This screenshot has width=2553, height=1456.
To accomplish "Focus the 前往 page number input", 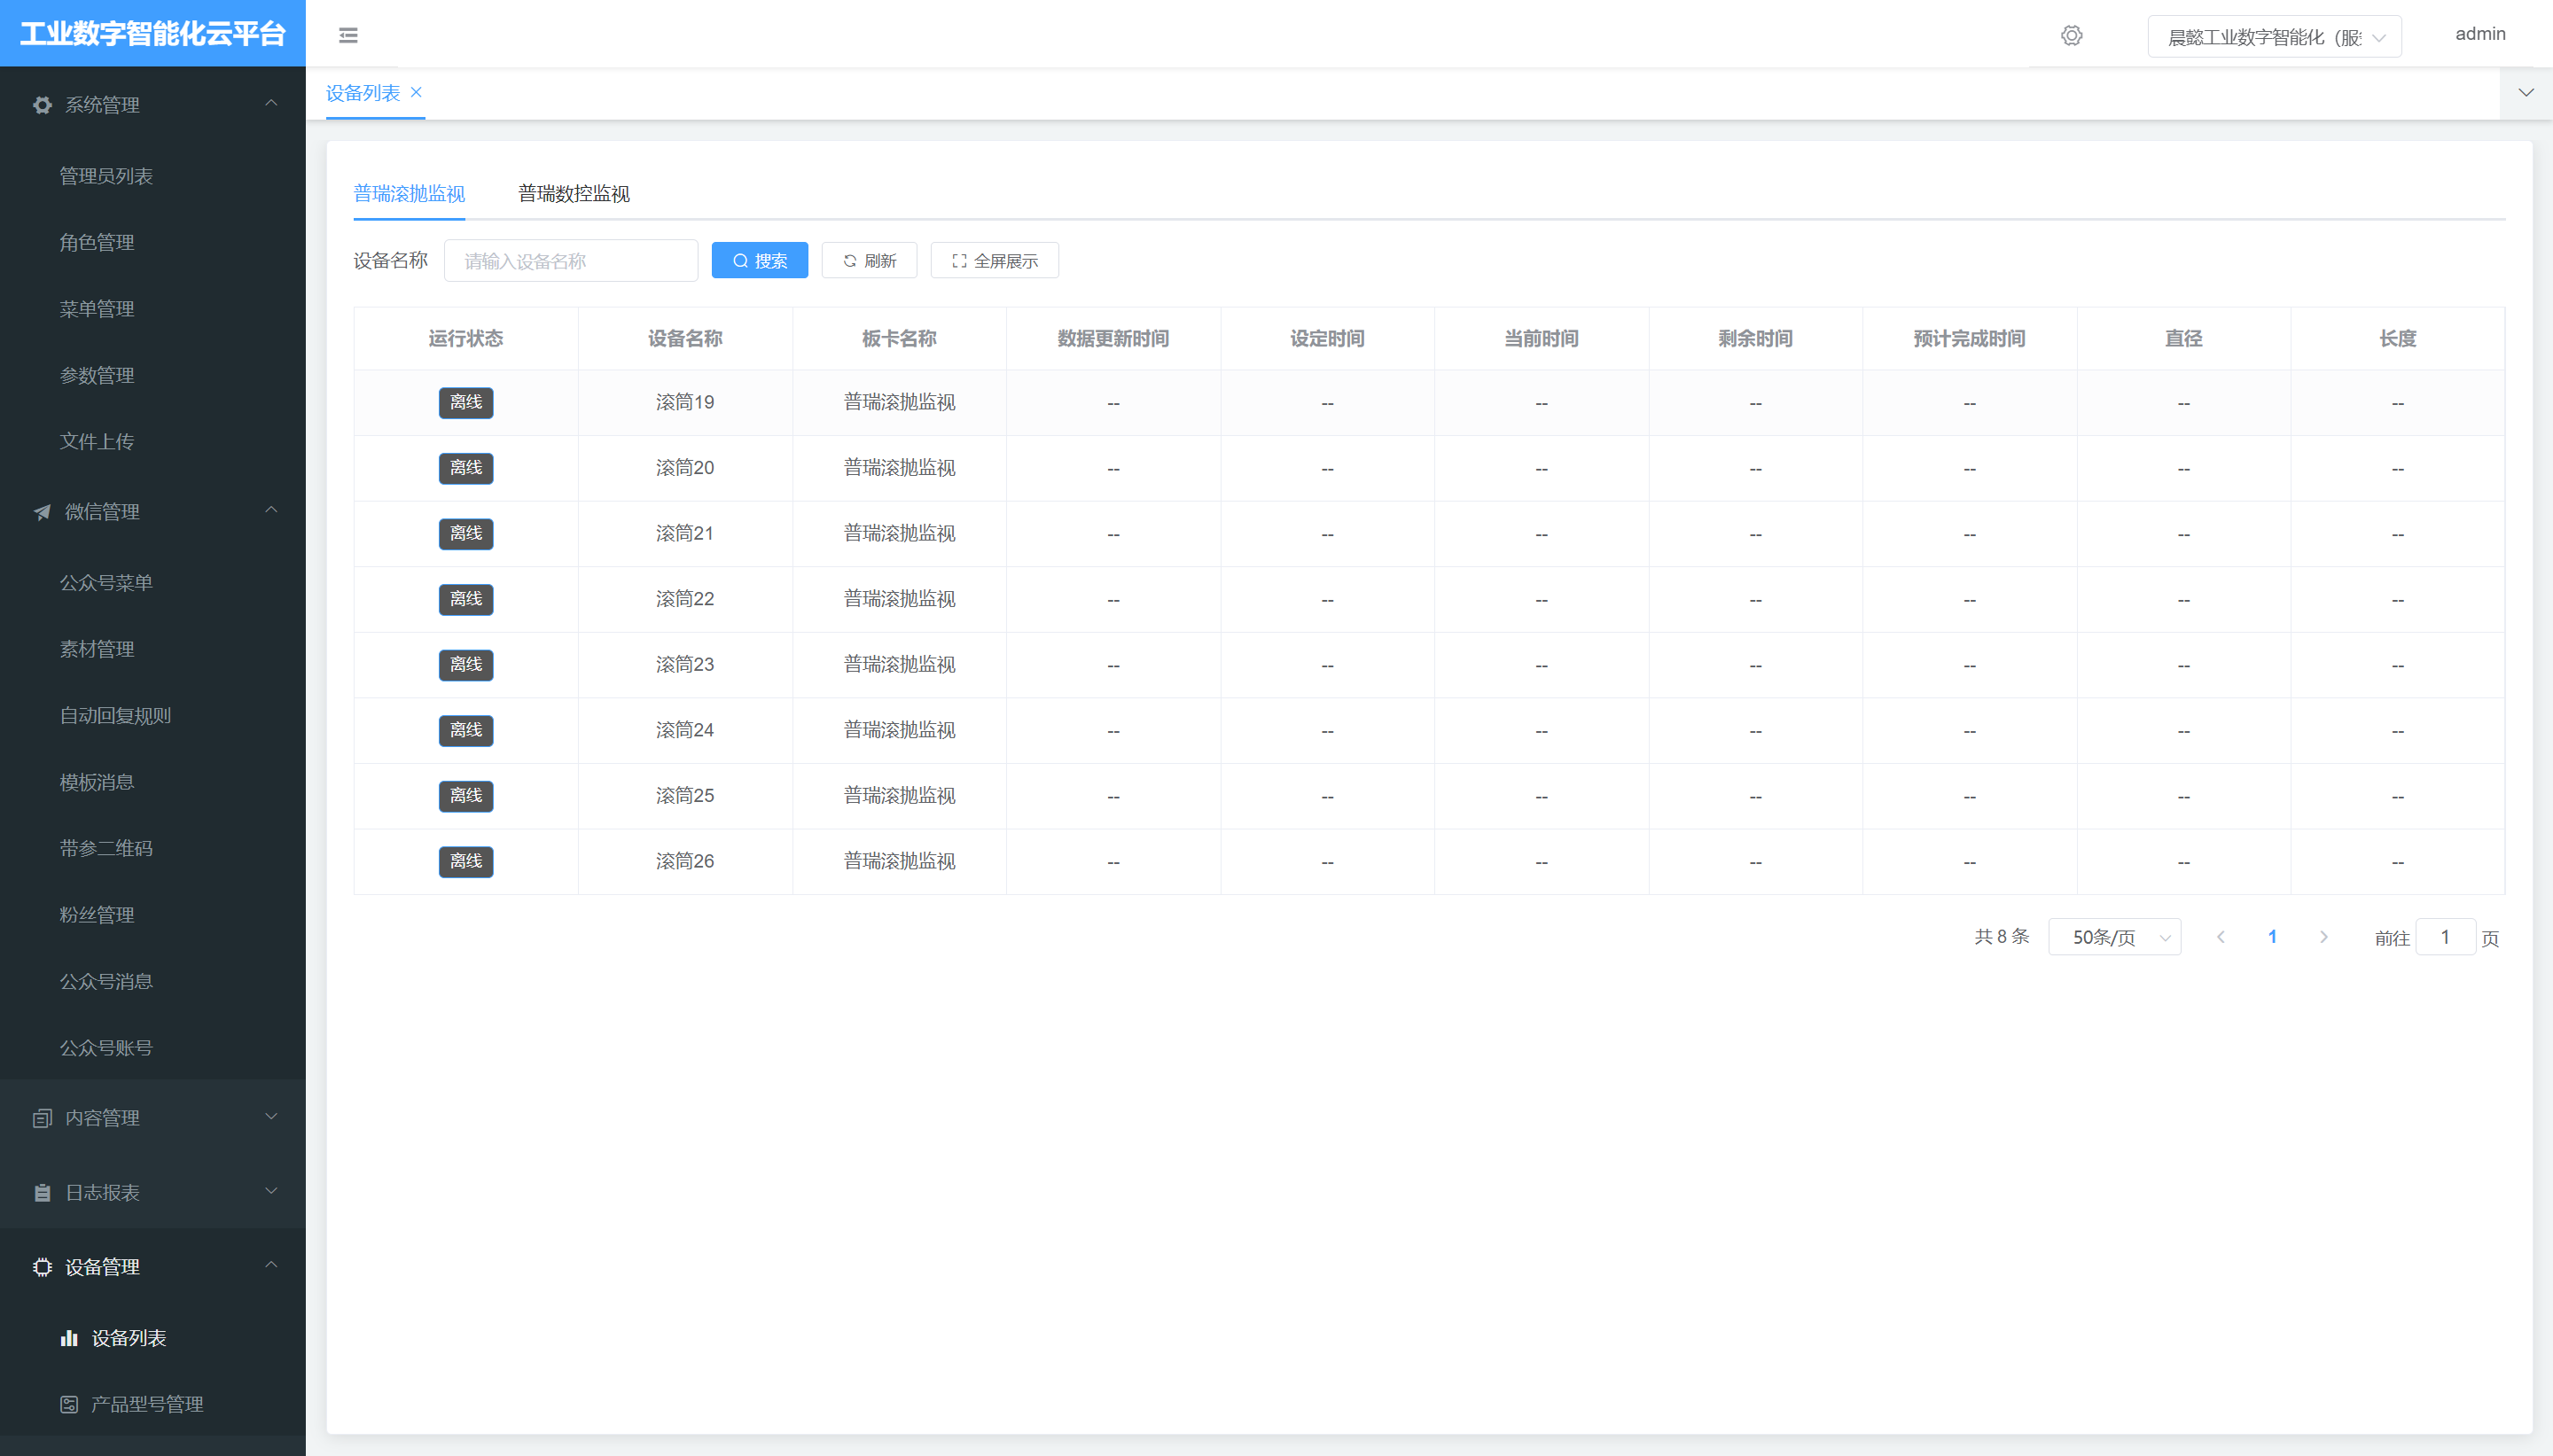I will coord(2445,937).
